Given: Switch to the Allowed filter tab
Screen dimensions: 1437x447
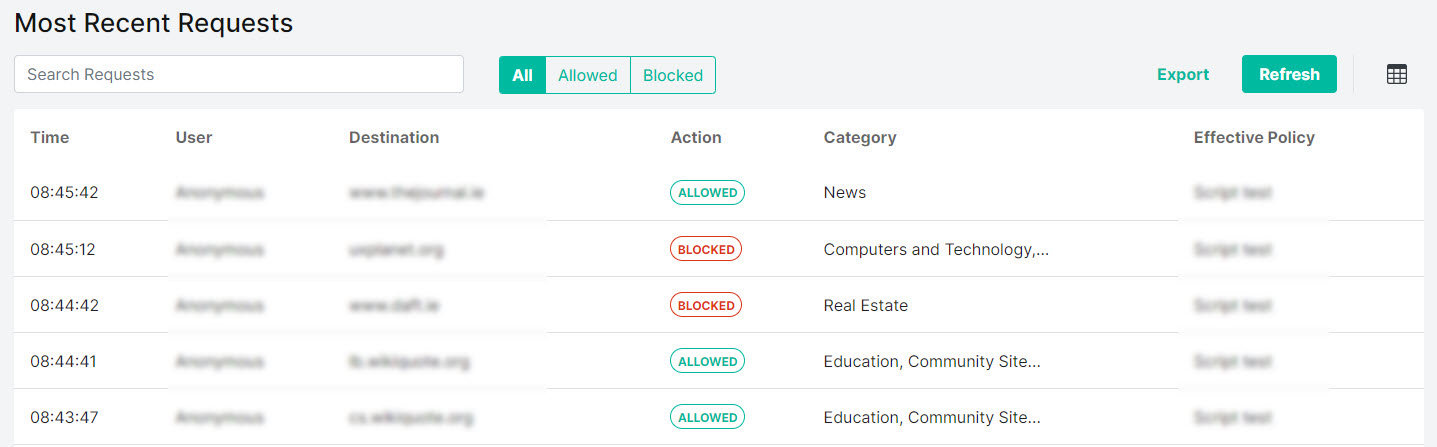Looking at the screenshot, I should [588, 75].
